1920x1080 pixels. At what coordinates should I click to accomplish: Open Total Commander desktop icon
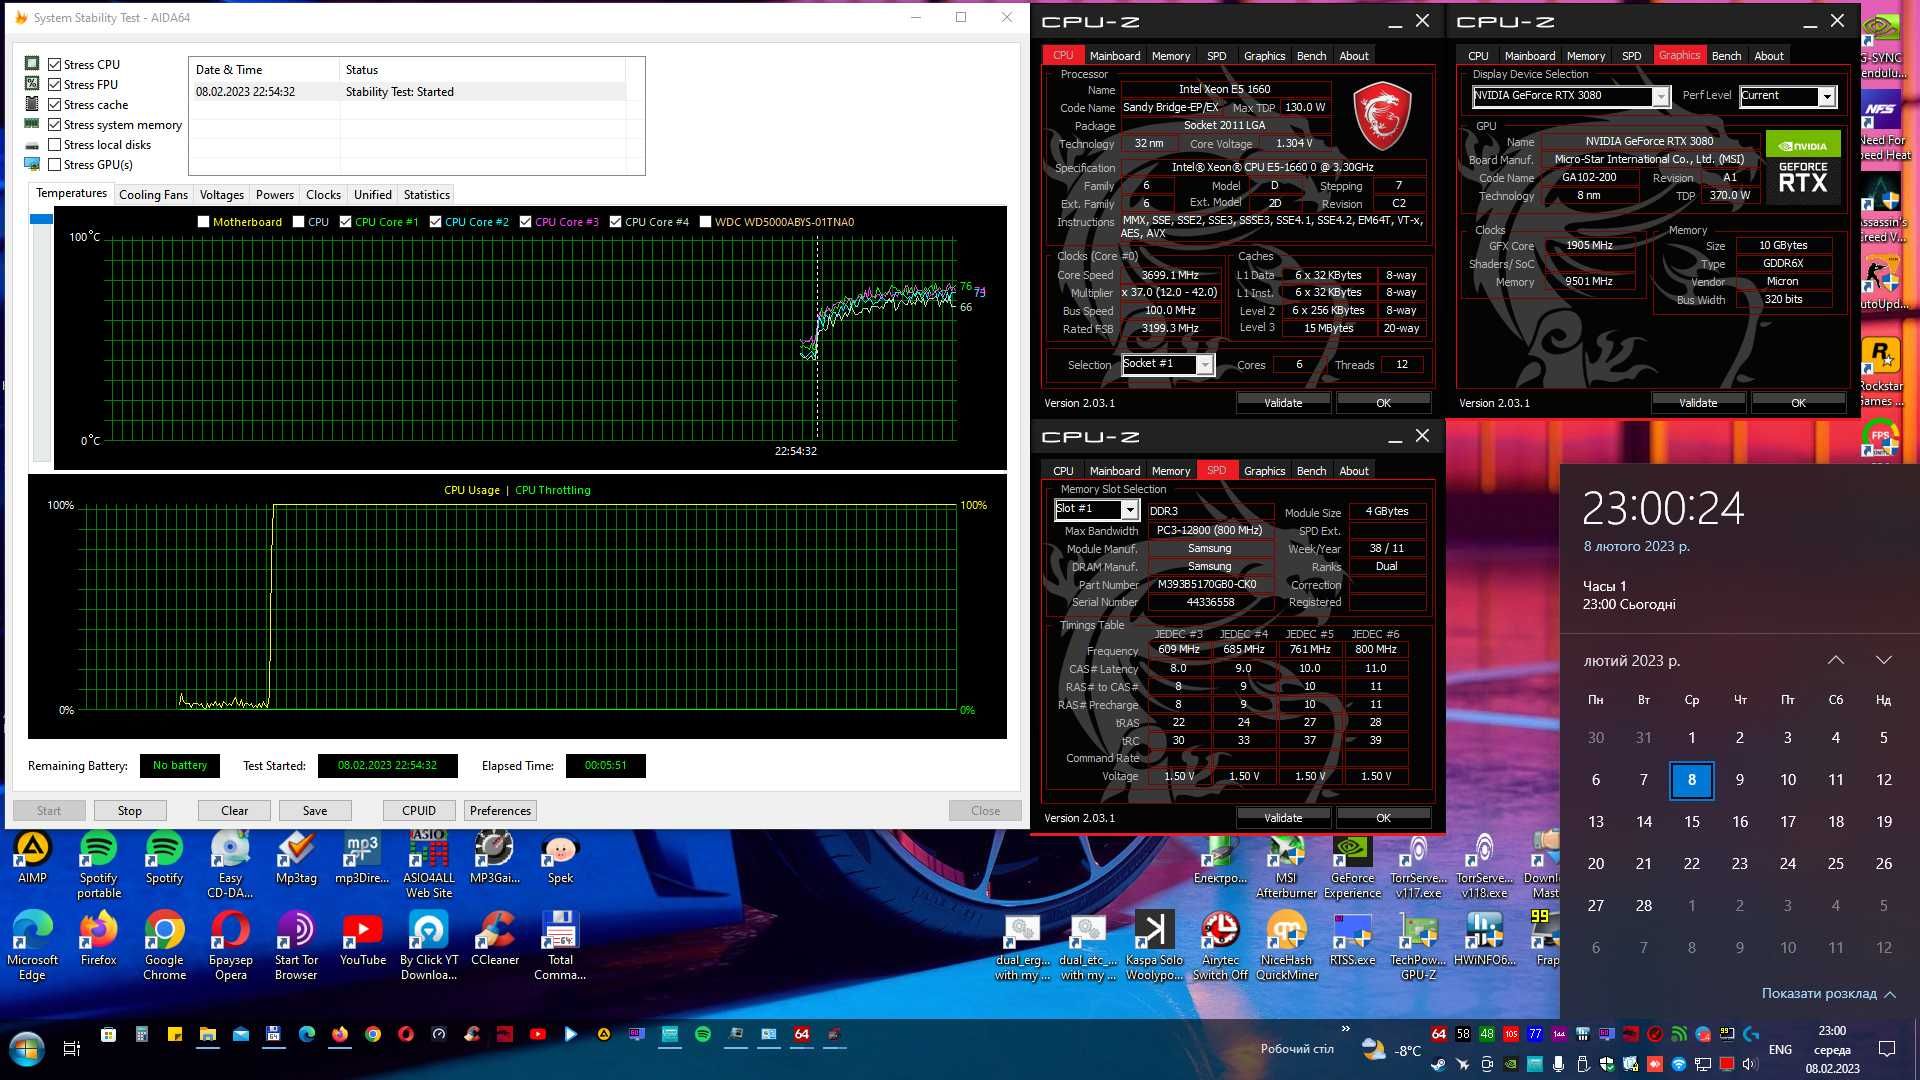(560, 946)
